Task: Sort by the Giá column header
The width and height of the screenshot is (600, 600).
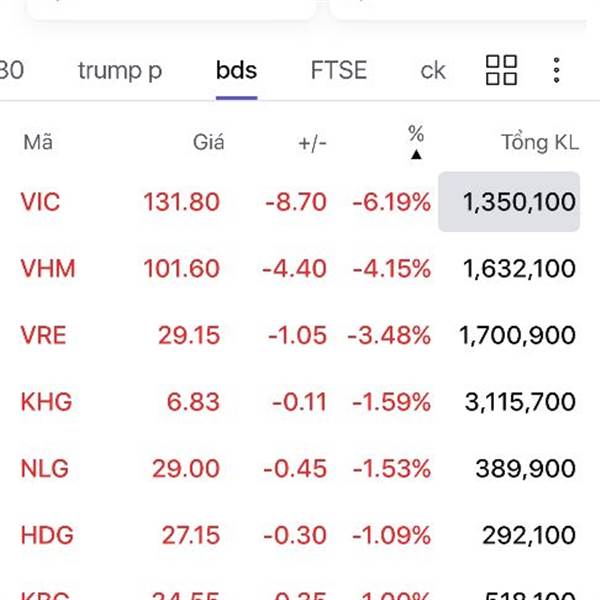Action: pos(208,143)
